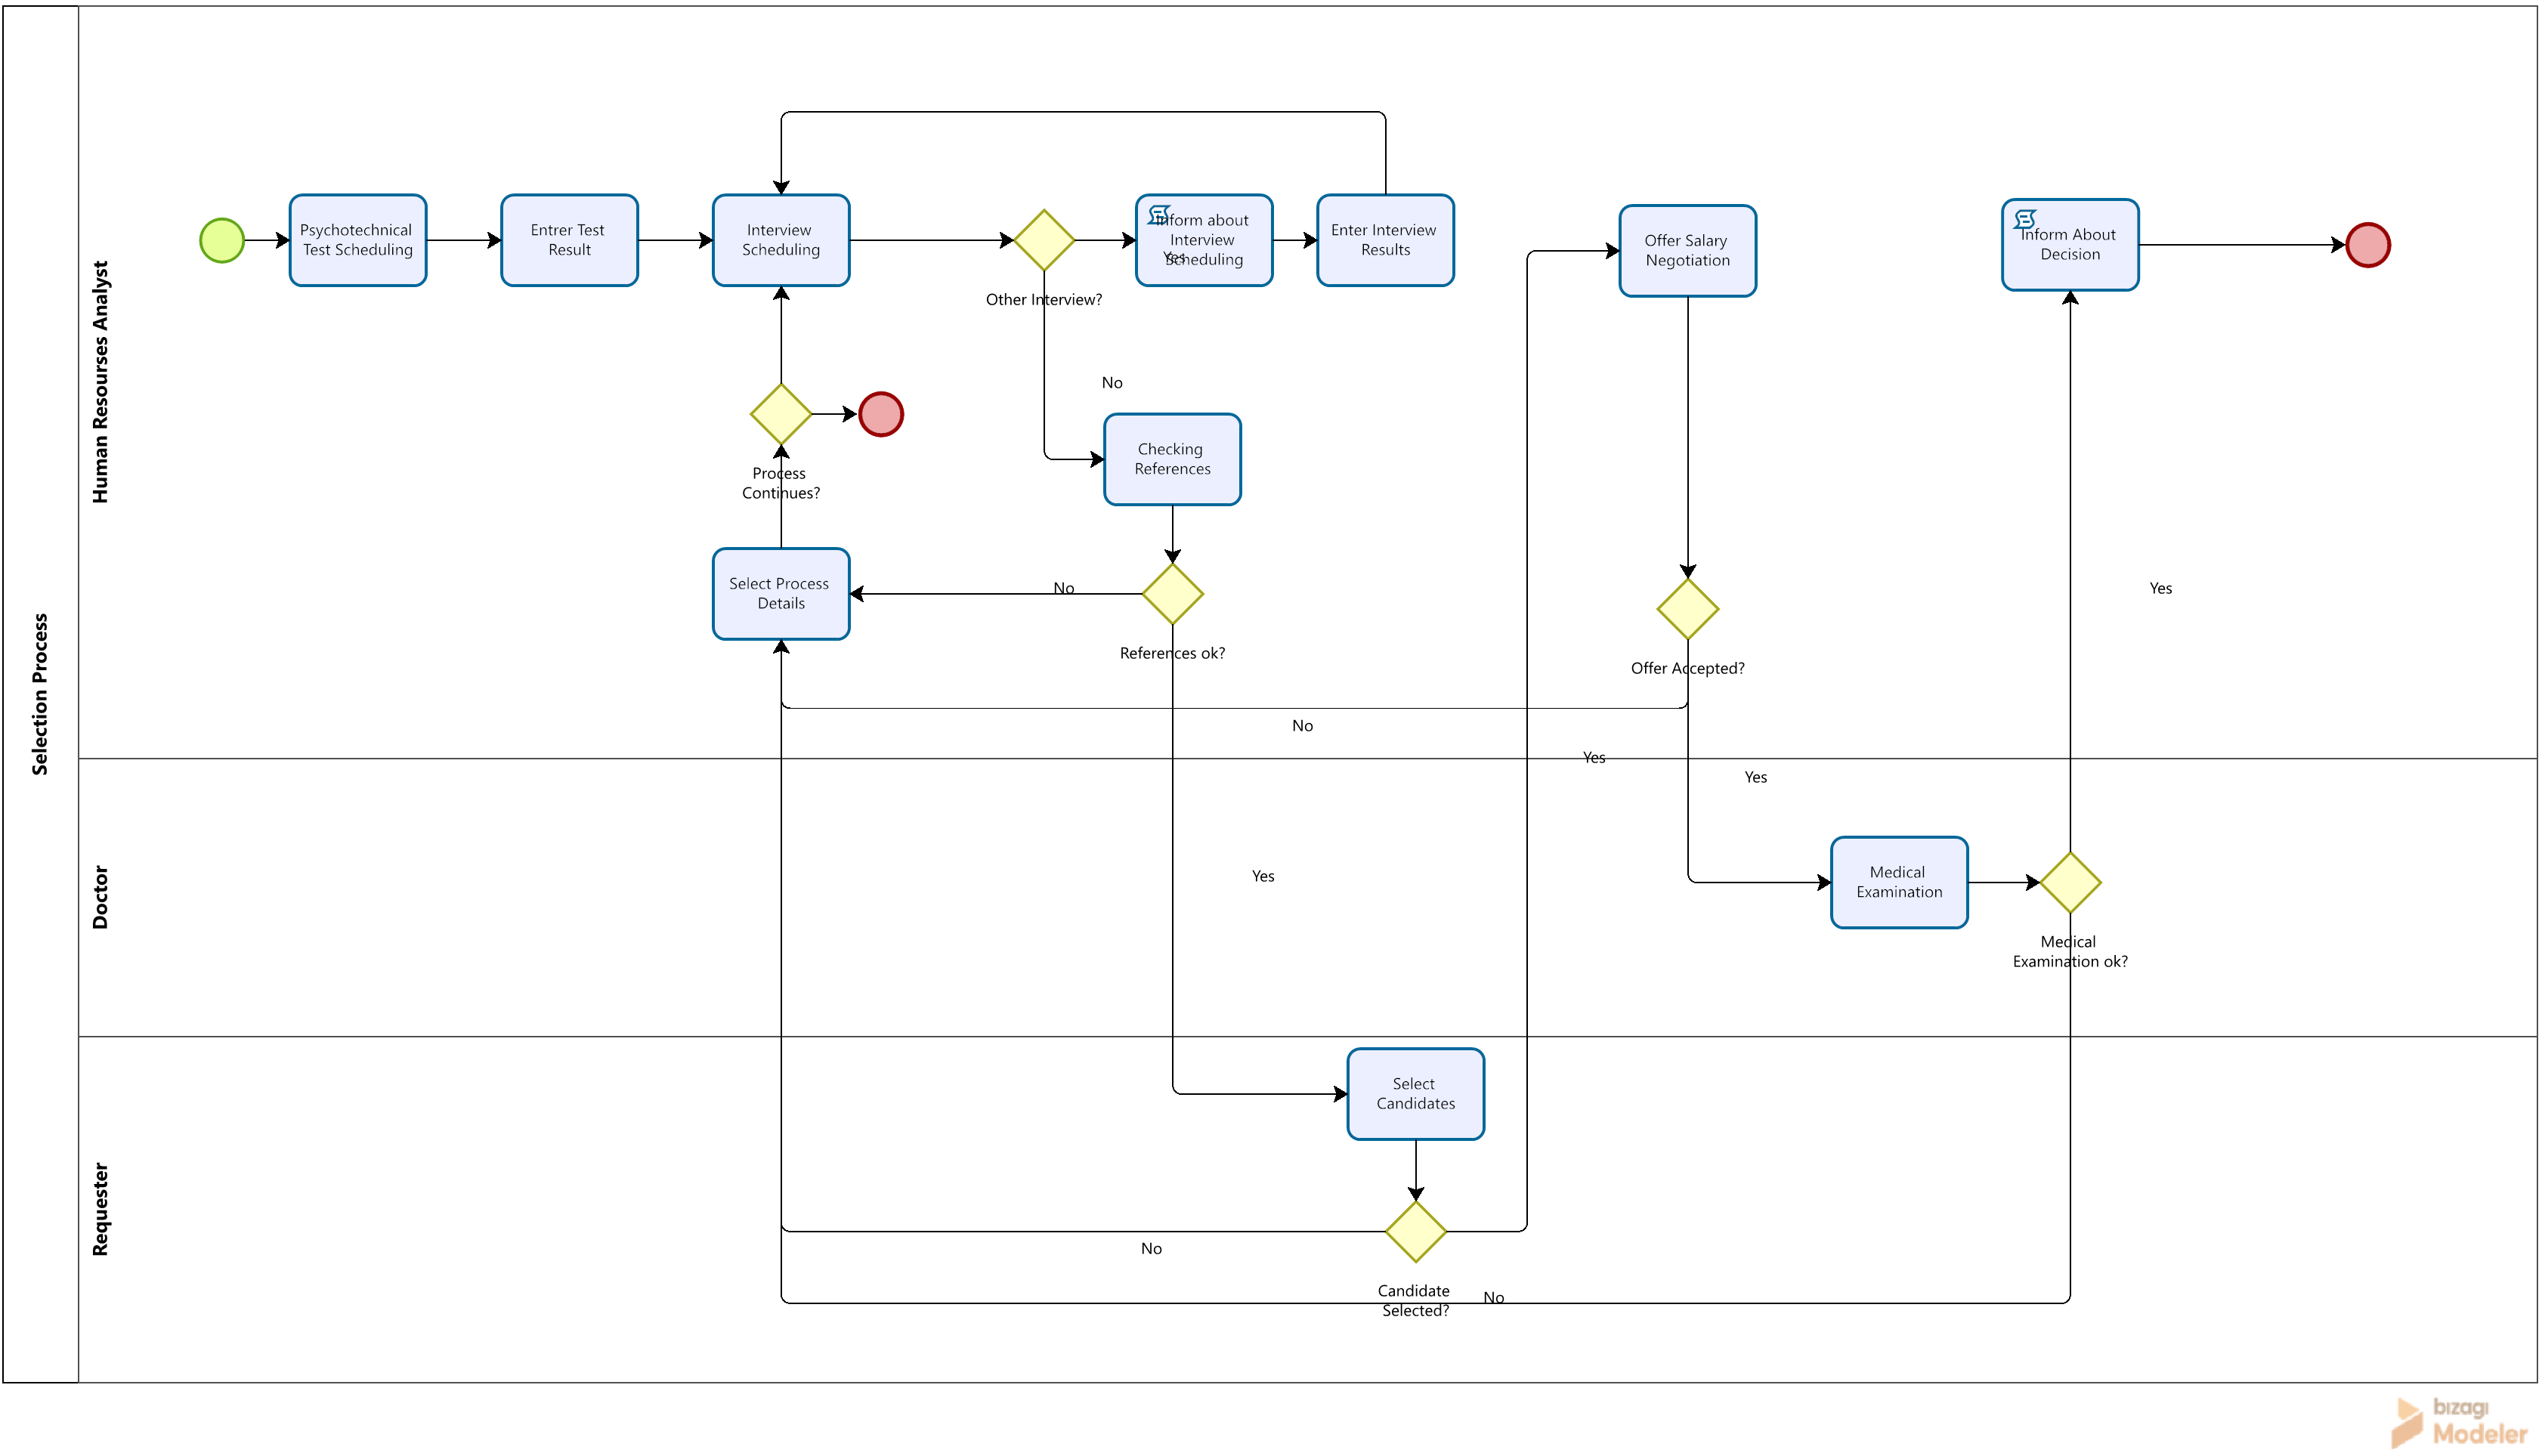Screen dimensions: 2545x1456
Task: Select the Process Continues gateway diamond
Action: 781,414
